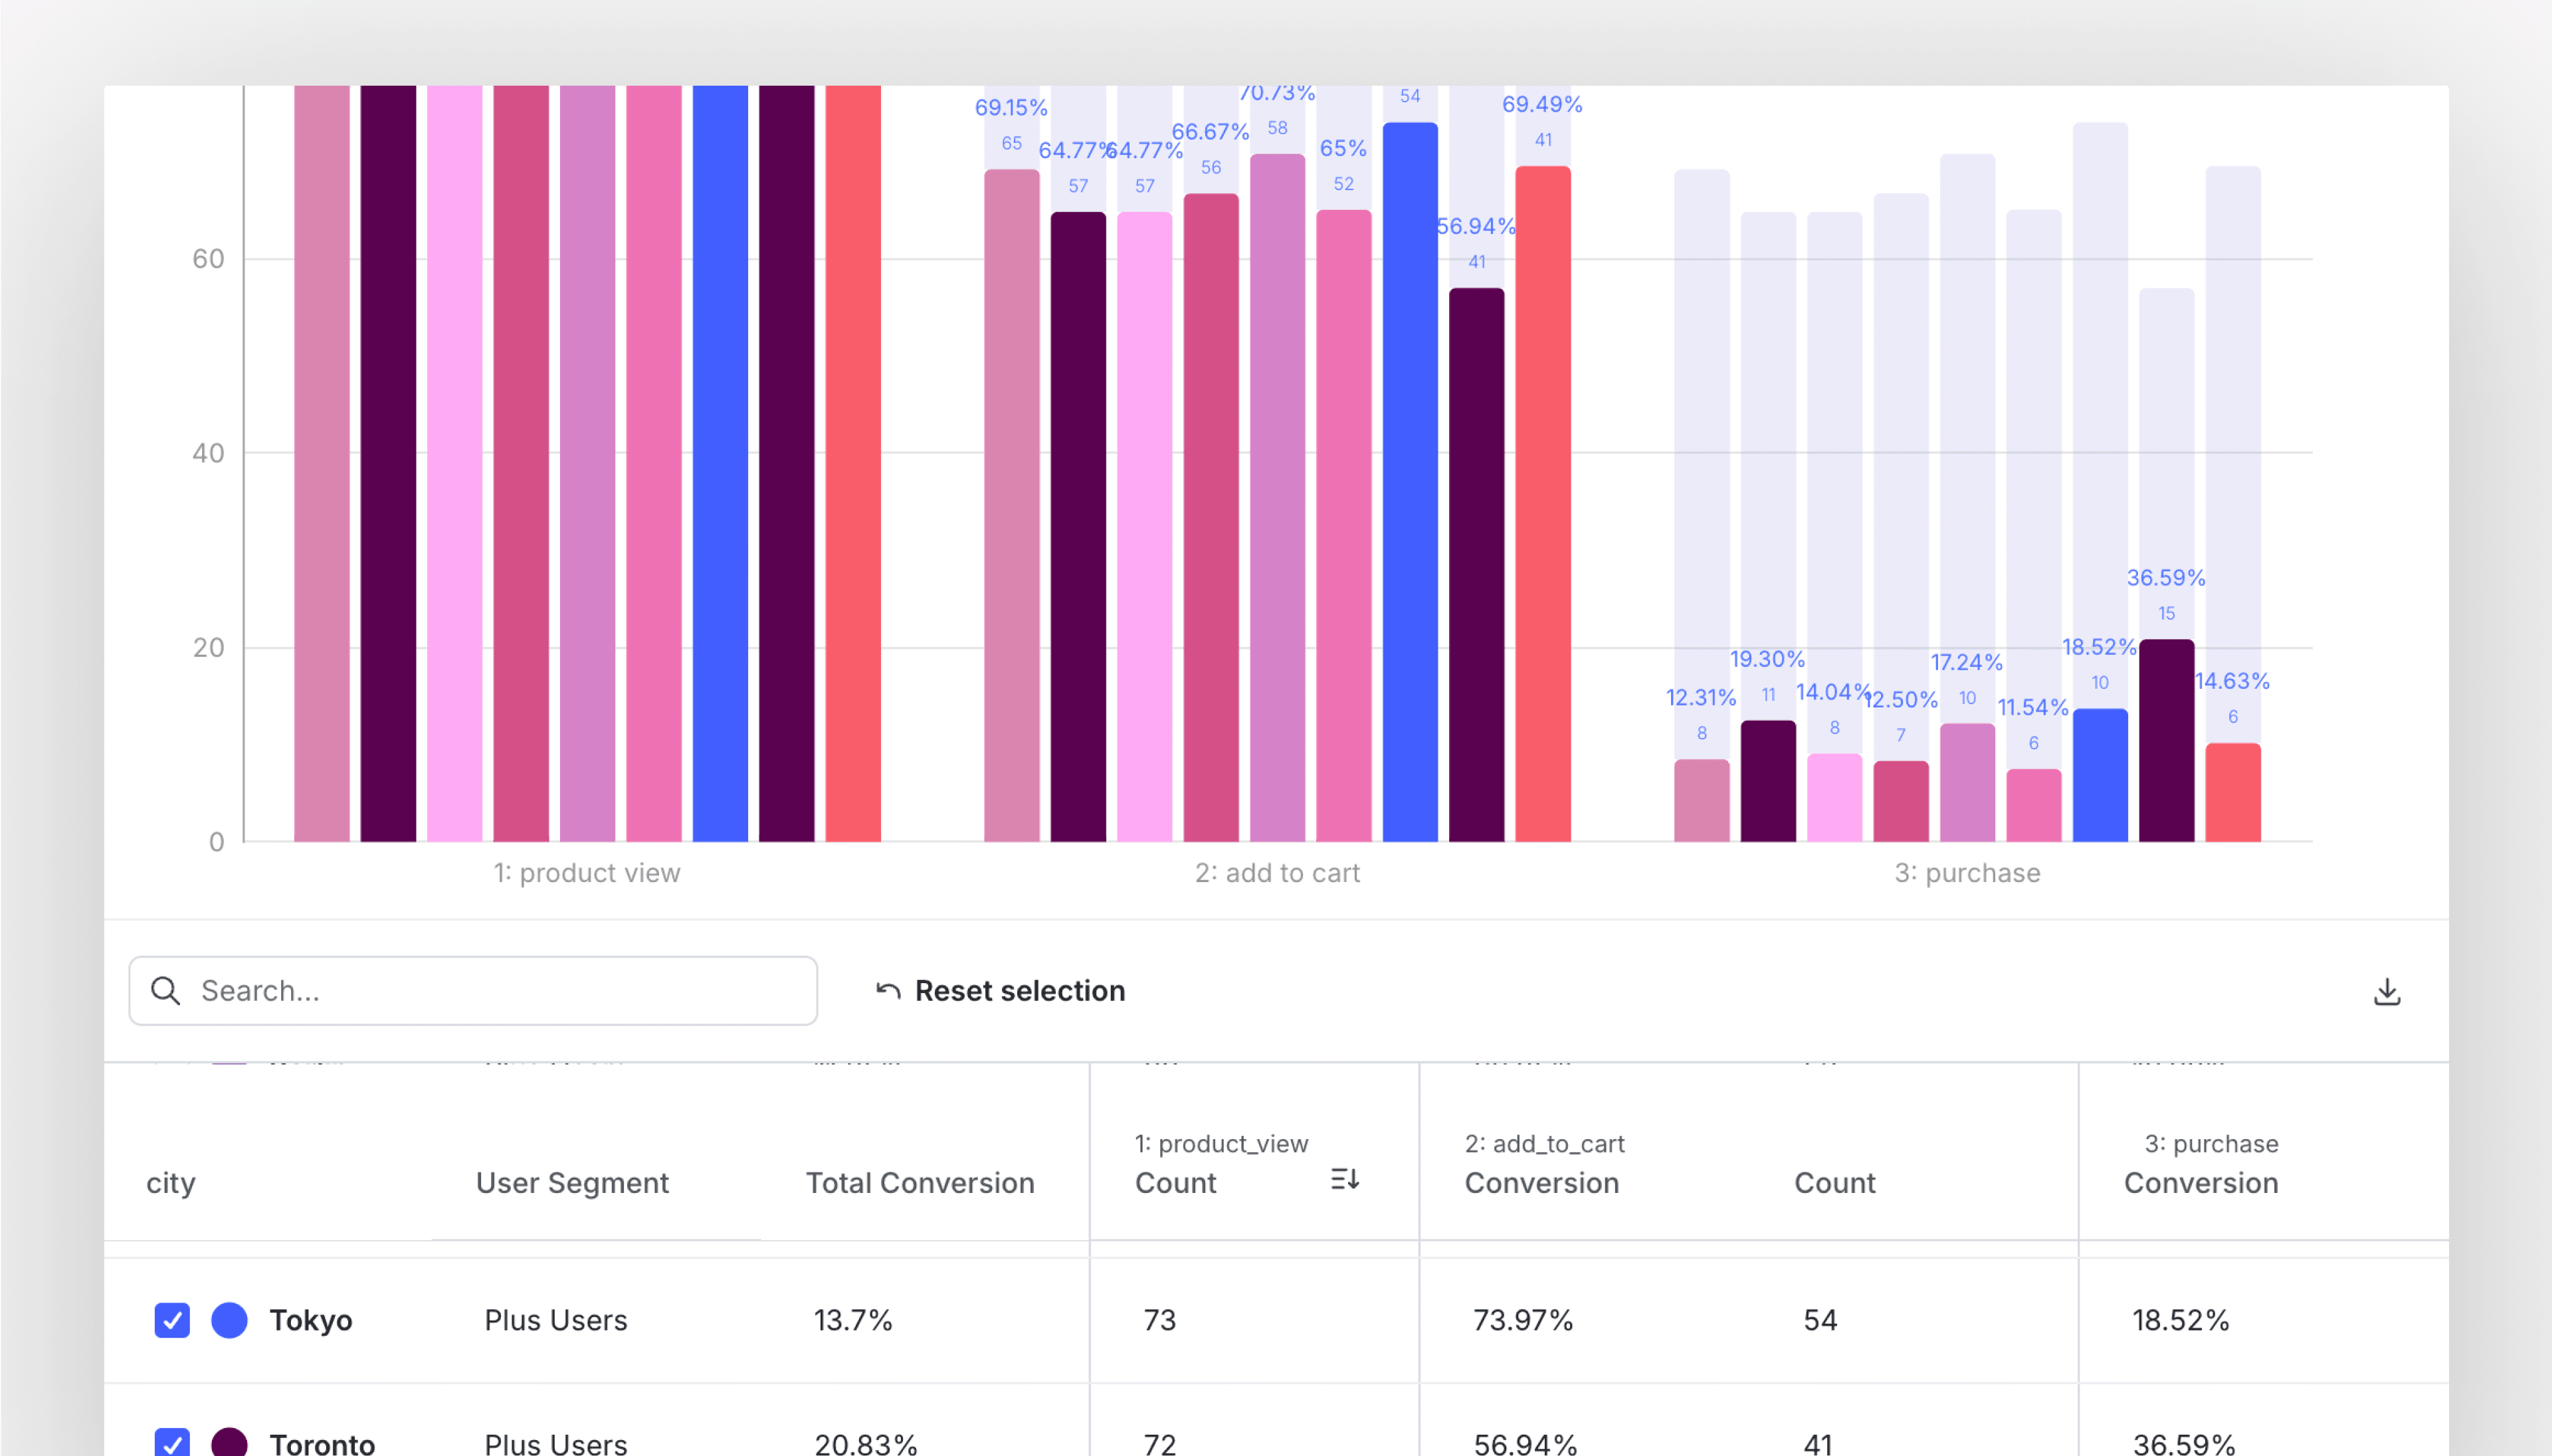Uncheck the Toronto row checkbox
This screenshot has width=2552, height=1456.
click(x=172, y=1442)
